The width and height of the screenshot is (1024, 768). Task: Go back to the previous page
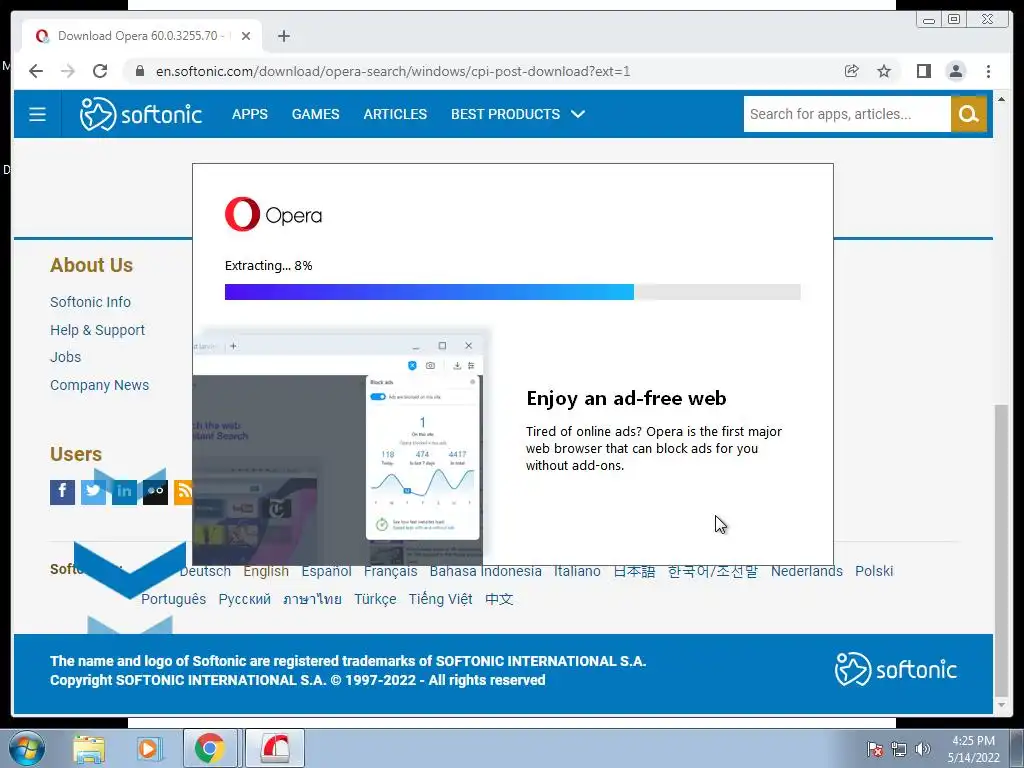[x=36, y=71]
